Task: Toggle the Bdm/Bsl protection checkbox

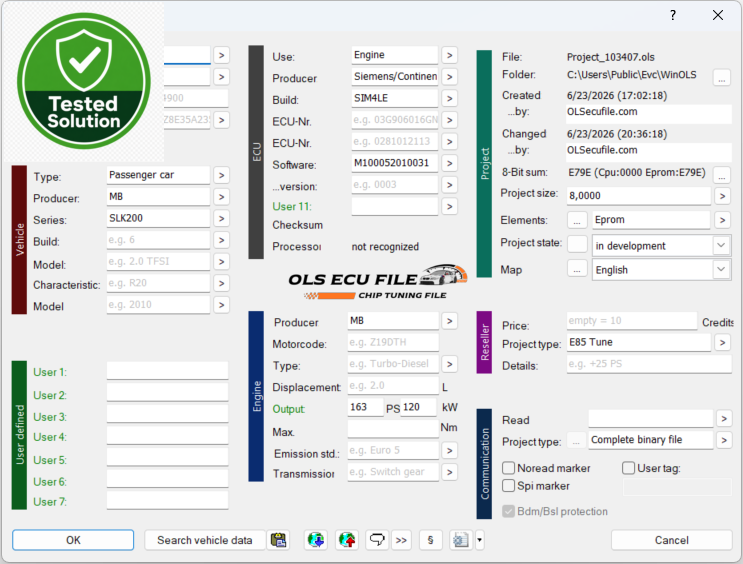Action: (508, 511)
